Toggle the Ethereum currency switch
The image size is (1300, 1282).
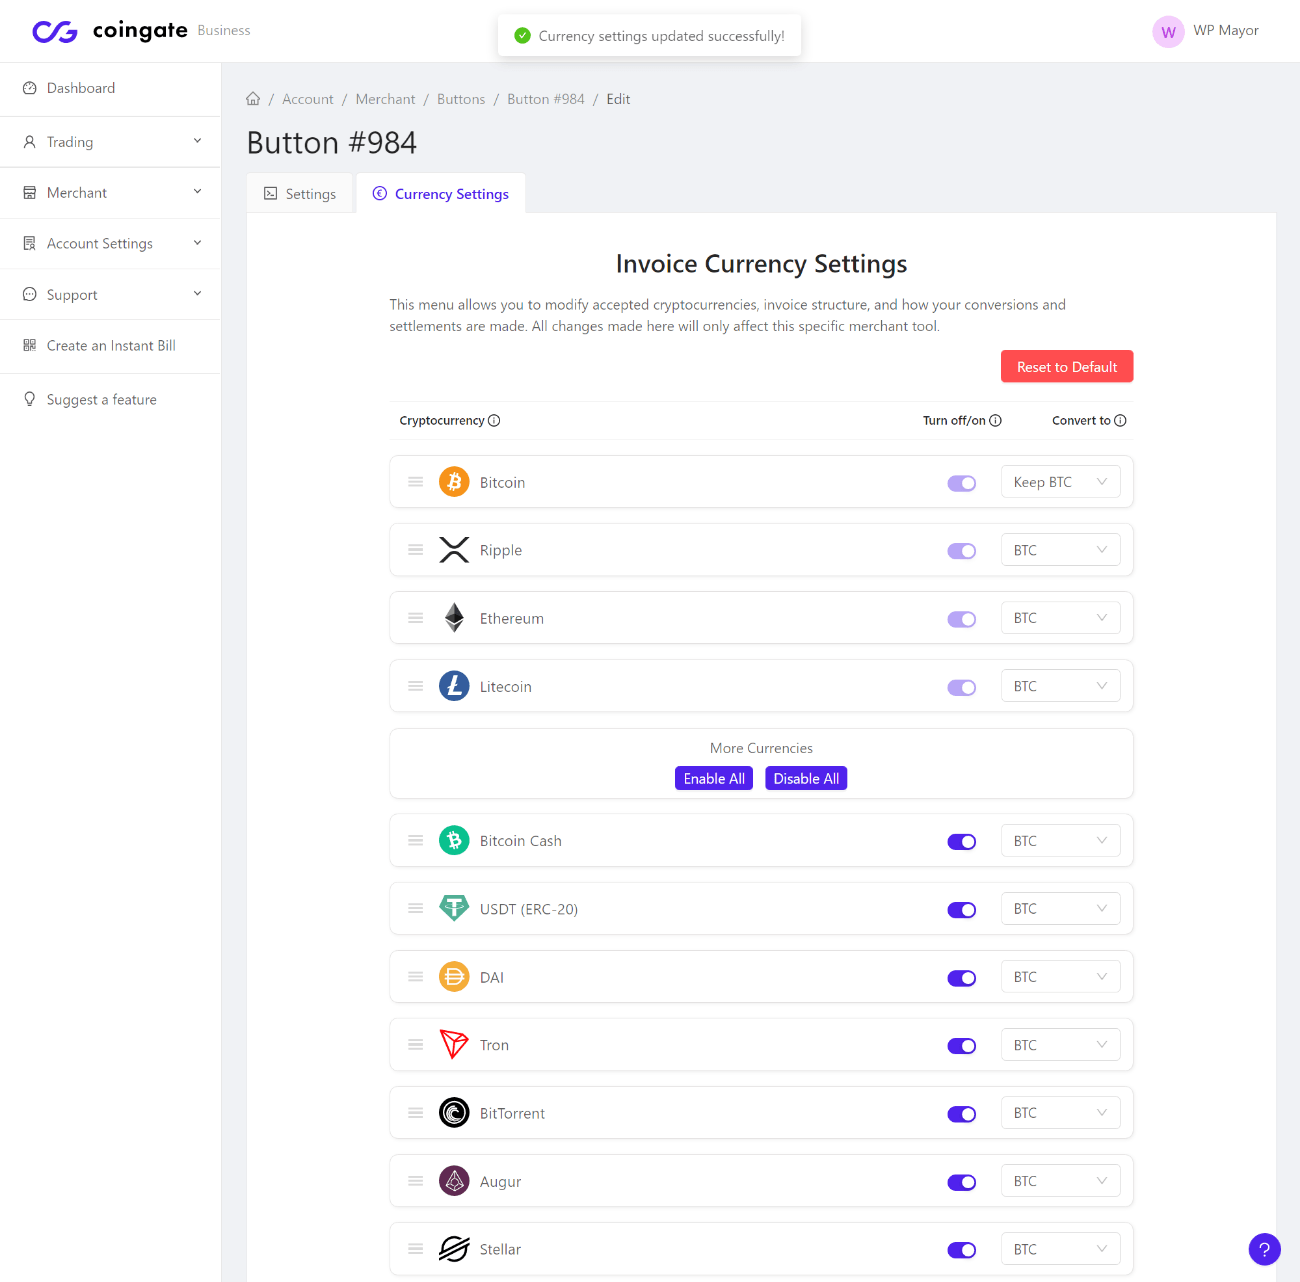(962, 619)
